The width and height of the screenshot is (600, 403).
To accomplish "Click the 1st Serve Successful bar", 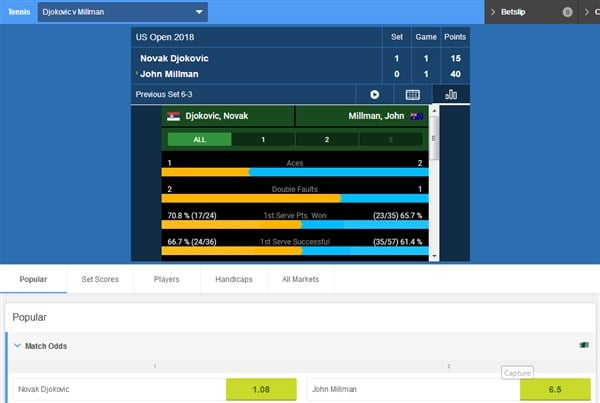I will point(295,251).
